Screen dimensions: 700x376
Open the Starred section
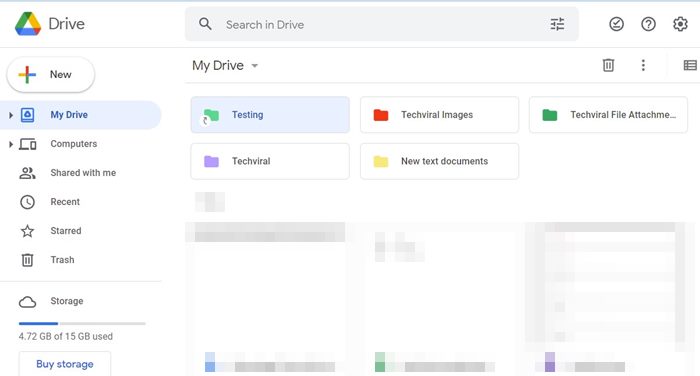point(81,231)
